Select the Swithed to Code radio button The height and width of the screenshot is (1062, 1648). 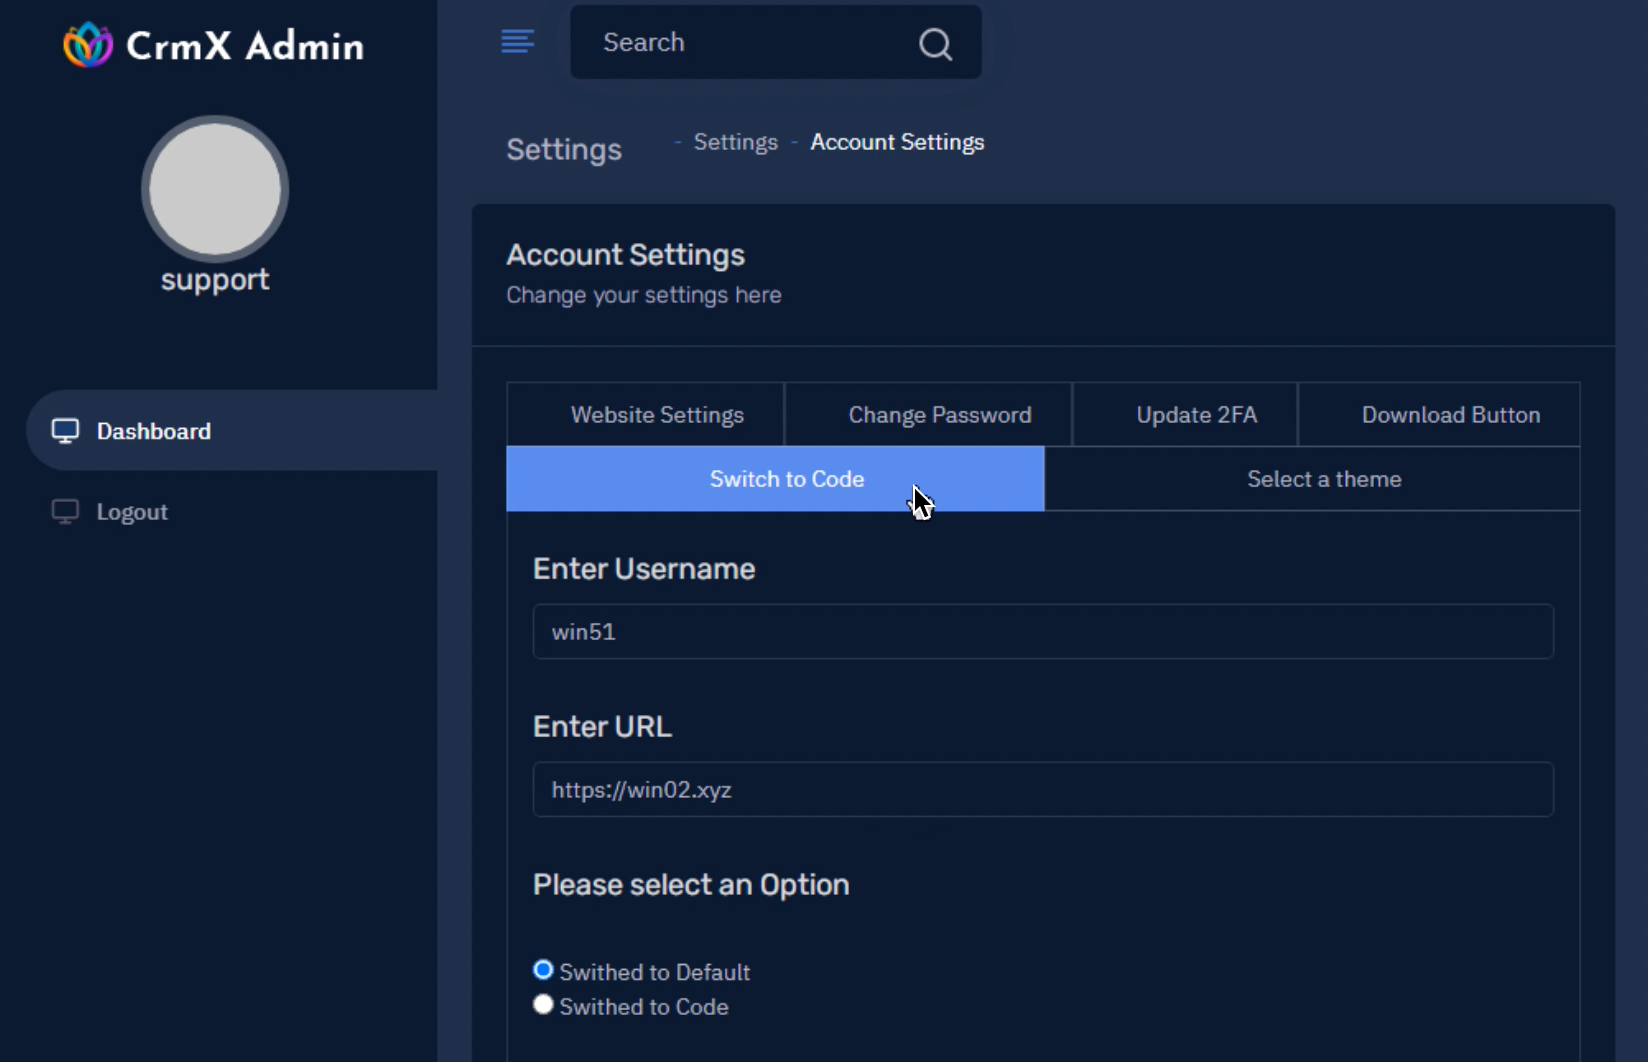[543, 1003]
